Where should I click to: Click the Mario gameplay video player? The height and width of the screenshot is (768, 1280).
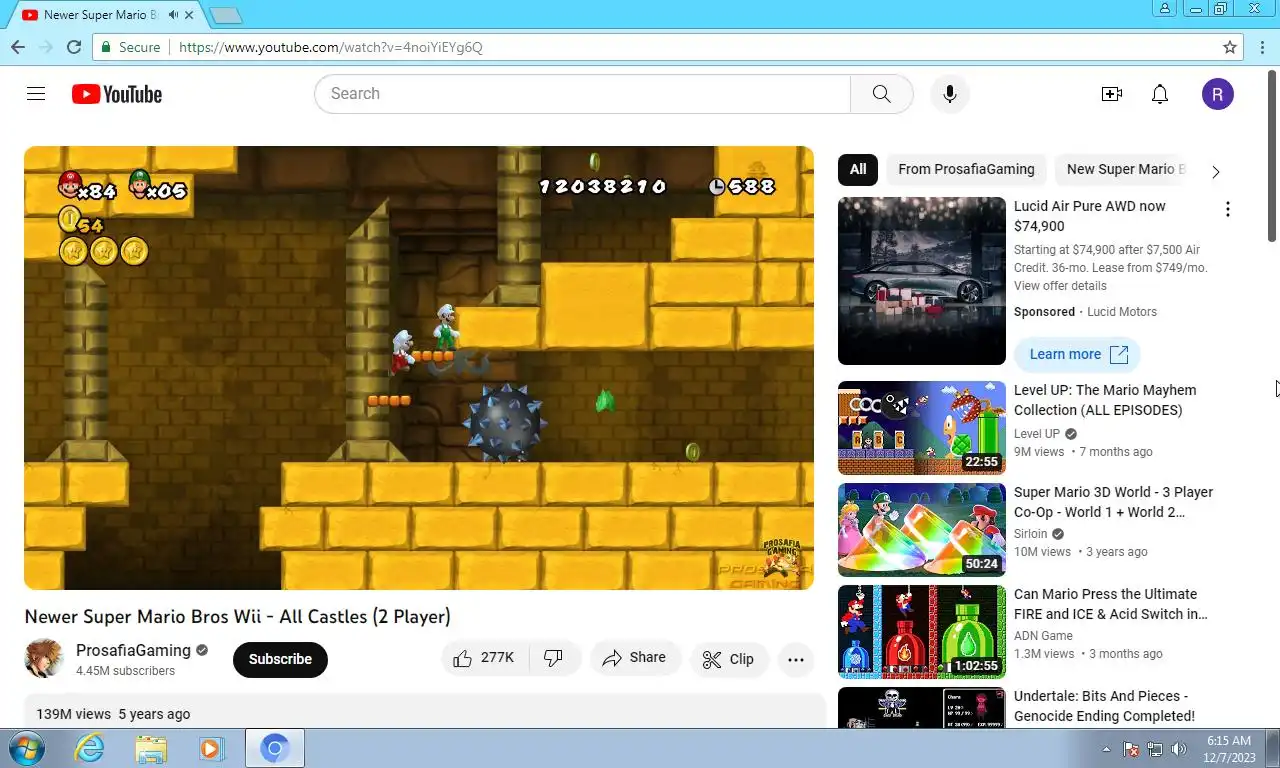pyautogui.click(x=419, y=368)
